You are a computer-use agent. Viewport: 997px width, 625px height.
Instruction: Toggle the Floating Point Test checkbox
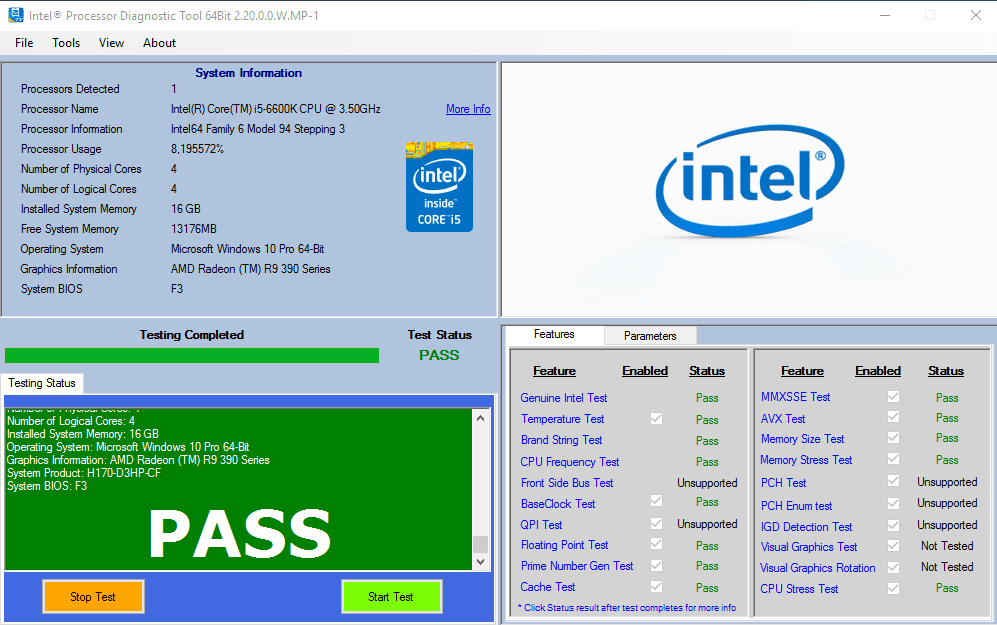(656, 544)
